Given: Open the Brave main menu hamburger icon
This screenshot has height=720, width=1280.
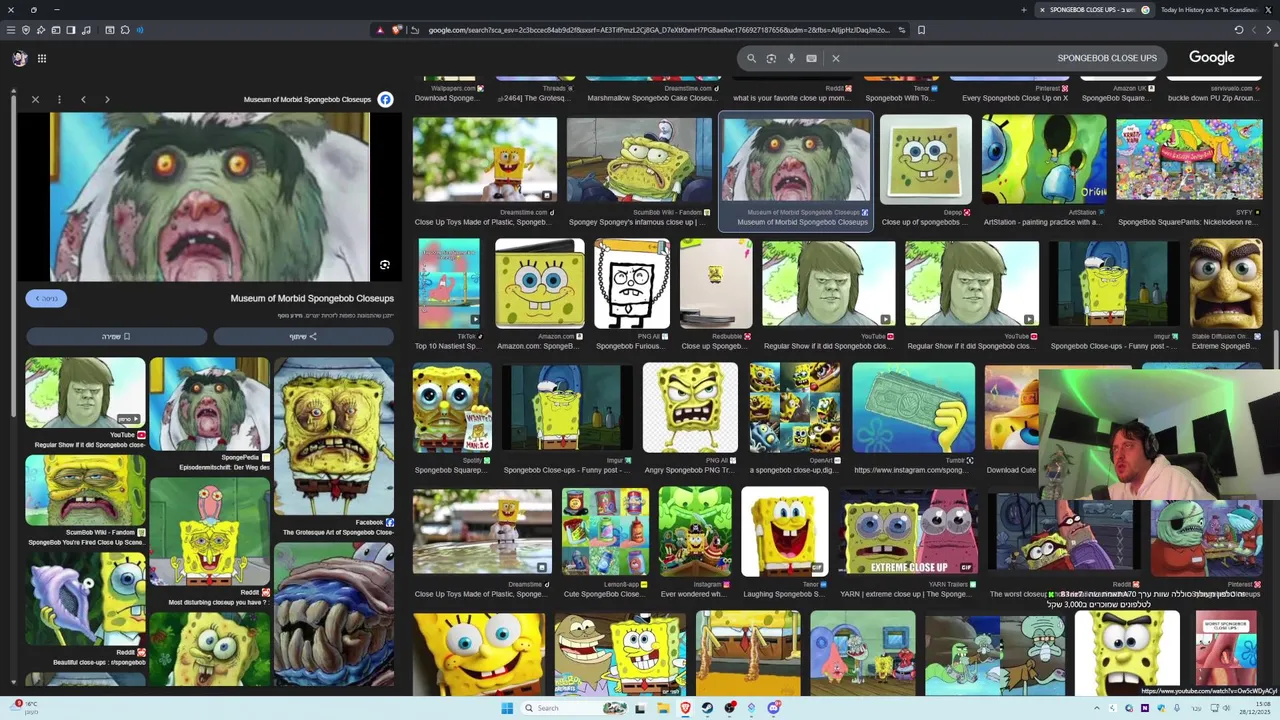Looking at the screenshot, I should click(11, 30).
